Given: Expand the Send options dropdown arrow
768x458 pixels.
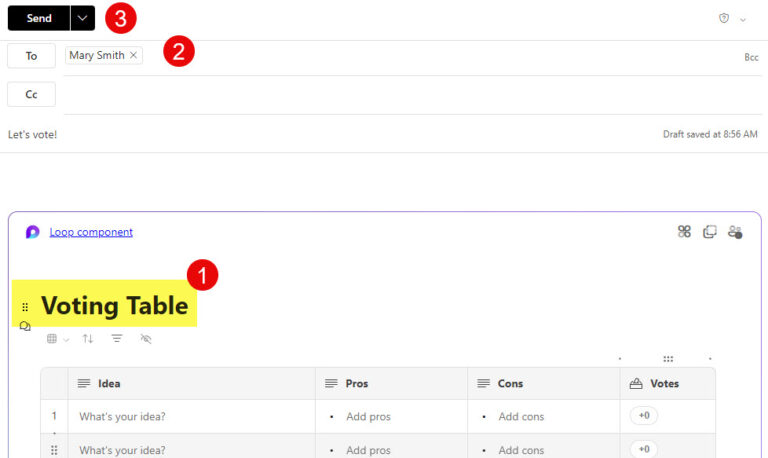Looking at the screenshot, I should [82, 18].
